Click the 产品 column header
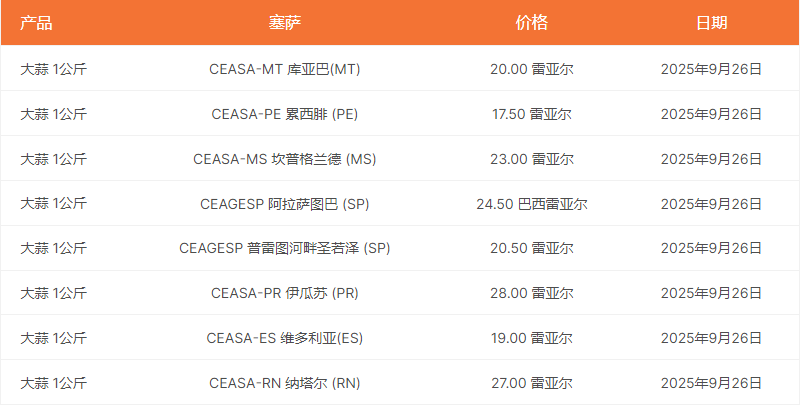Screen dimensions: 803x405 pyautogui.click(x=37, y=23)
